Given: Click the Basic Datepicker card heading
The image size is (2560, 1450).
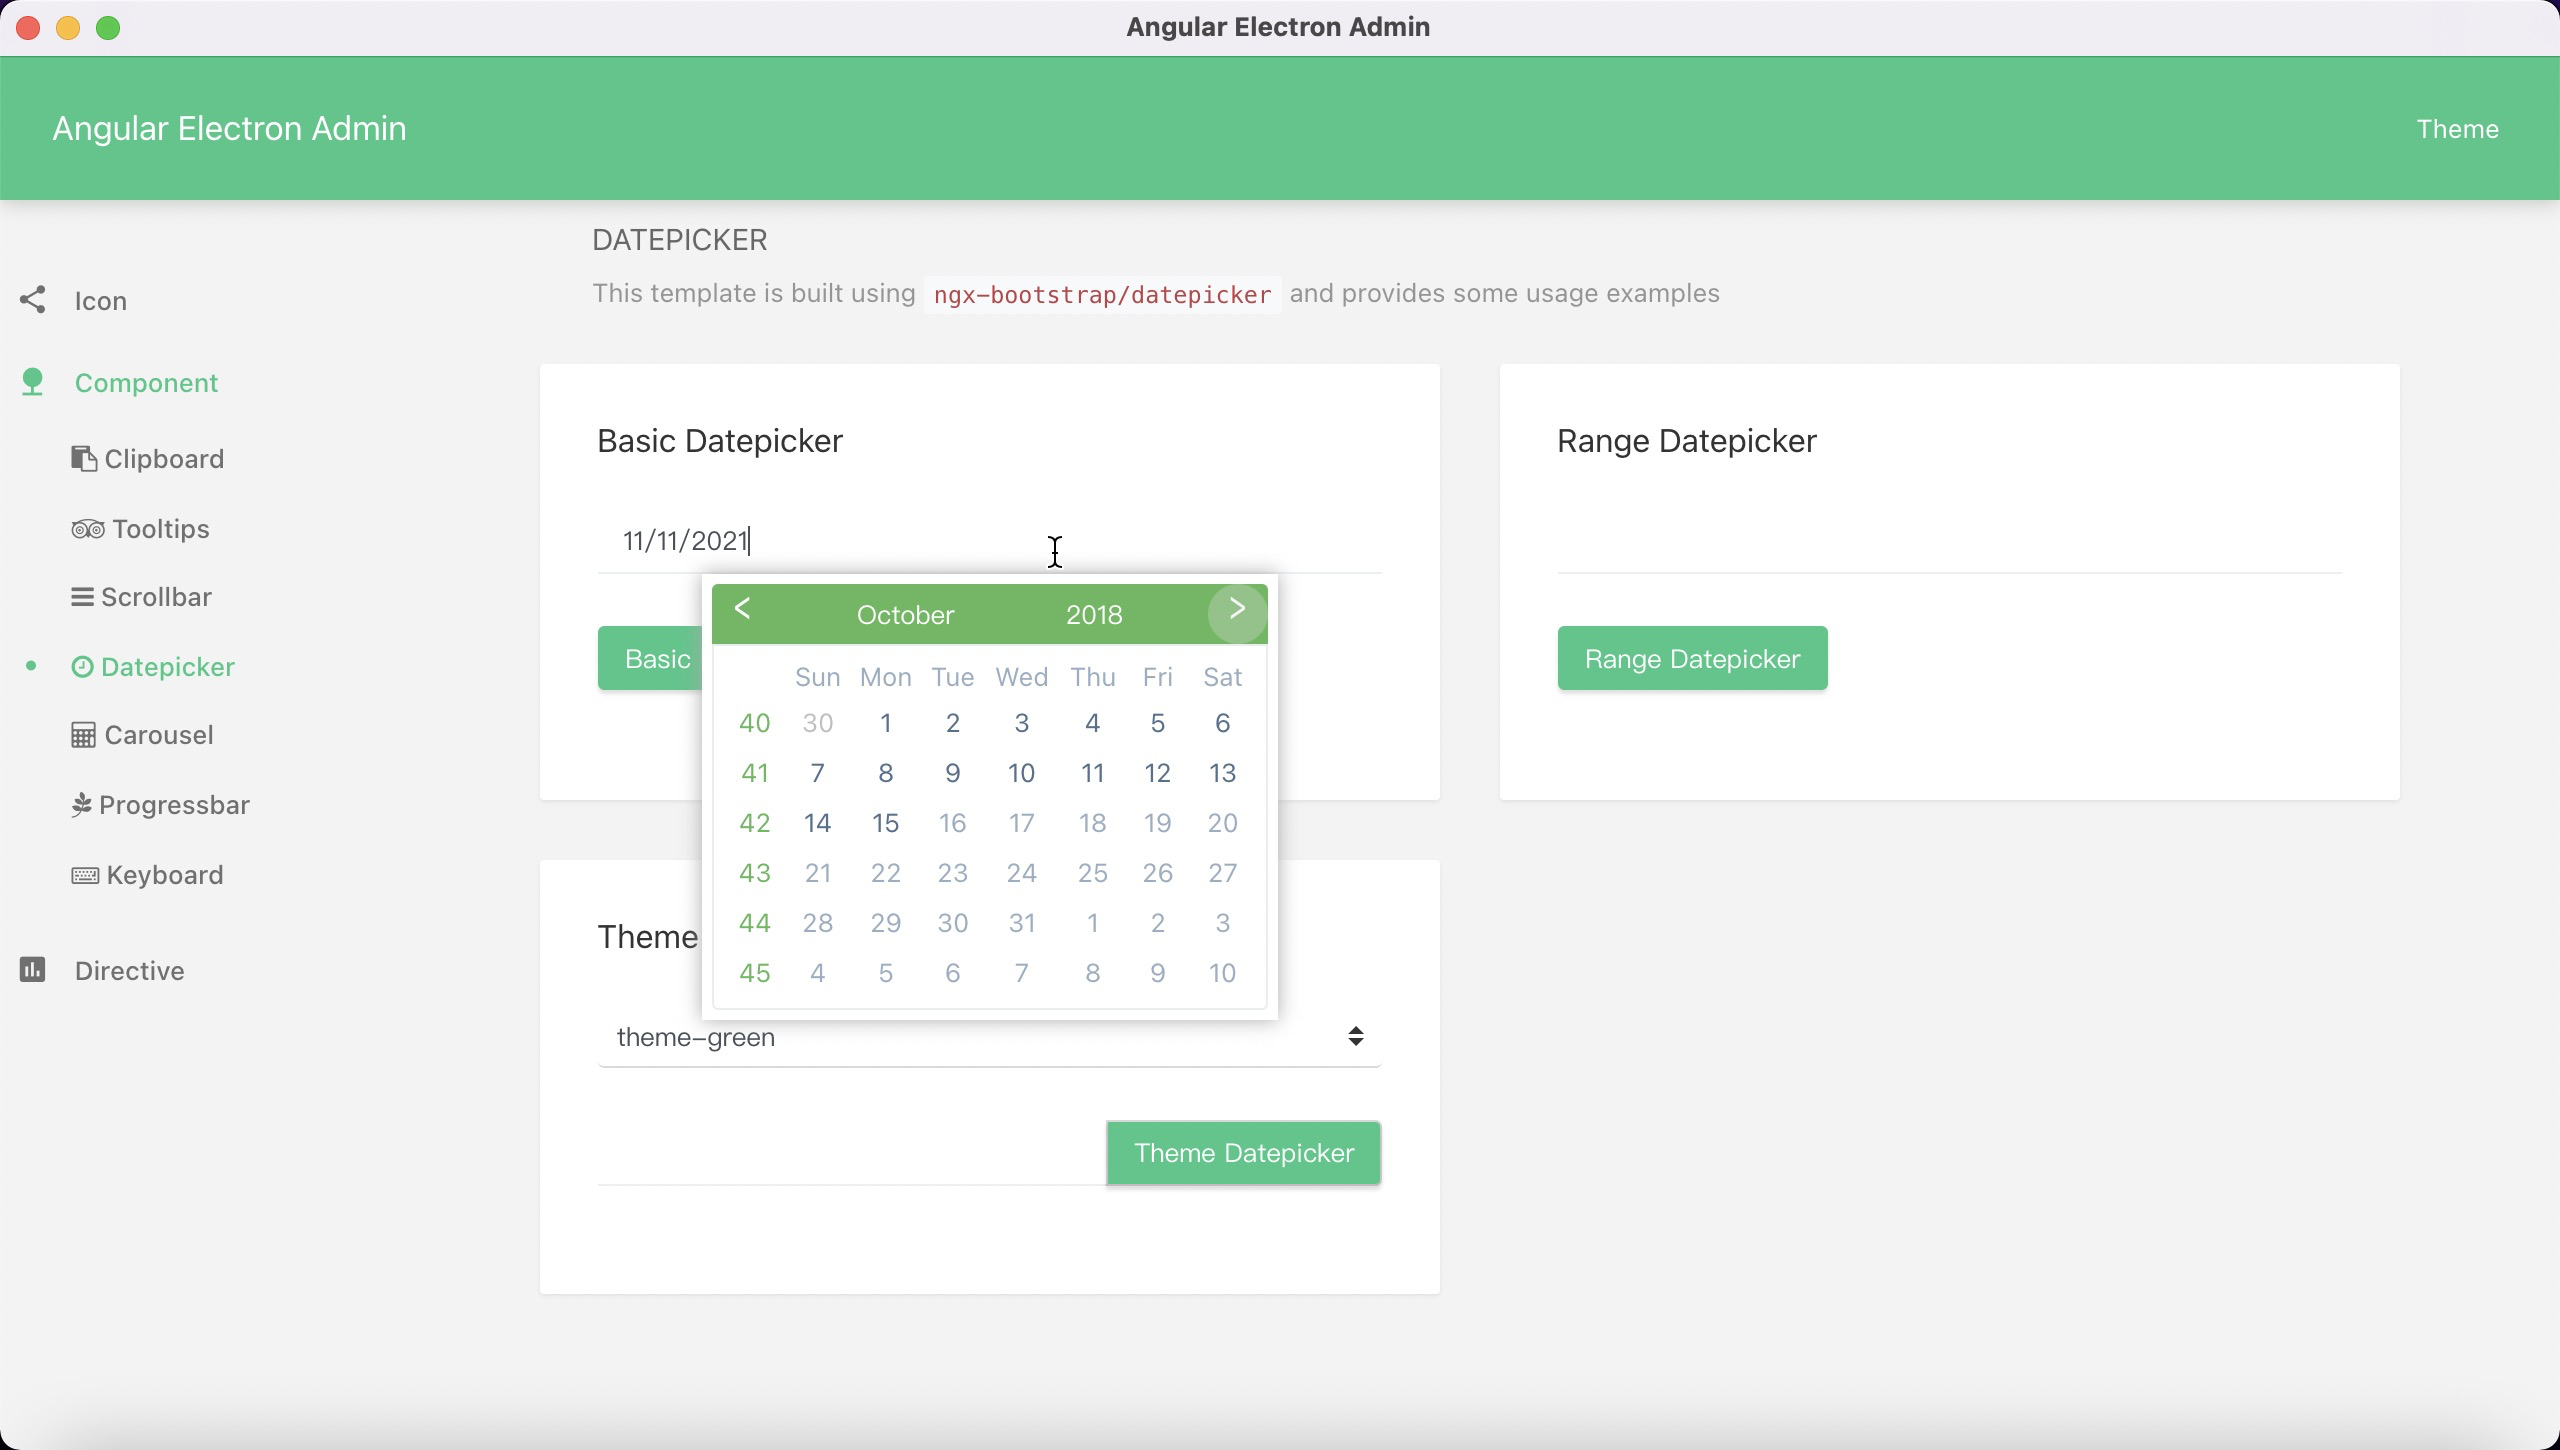Looking at the screenshot, I should pos(720,441).
